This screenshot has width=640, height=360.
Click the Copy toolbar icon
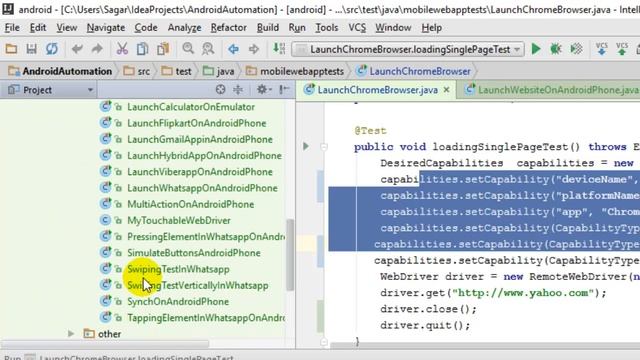(142, 49)
